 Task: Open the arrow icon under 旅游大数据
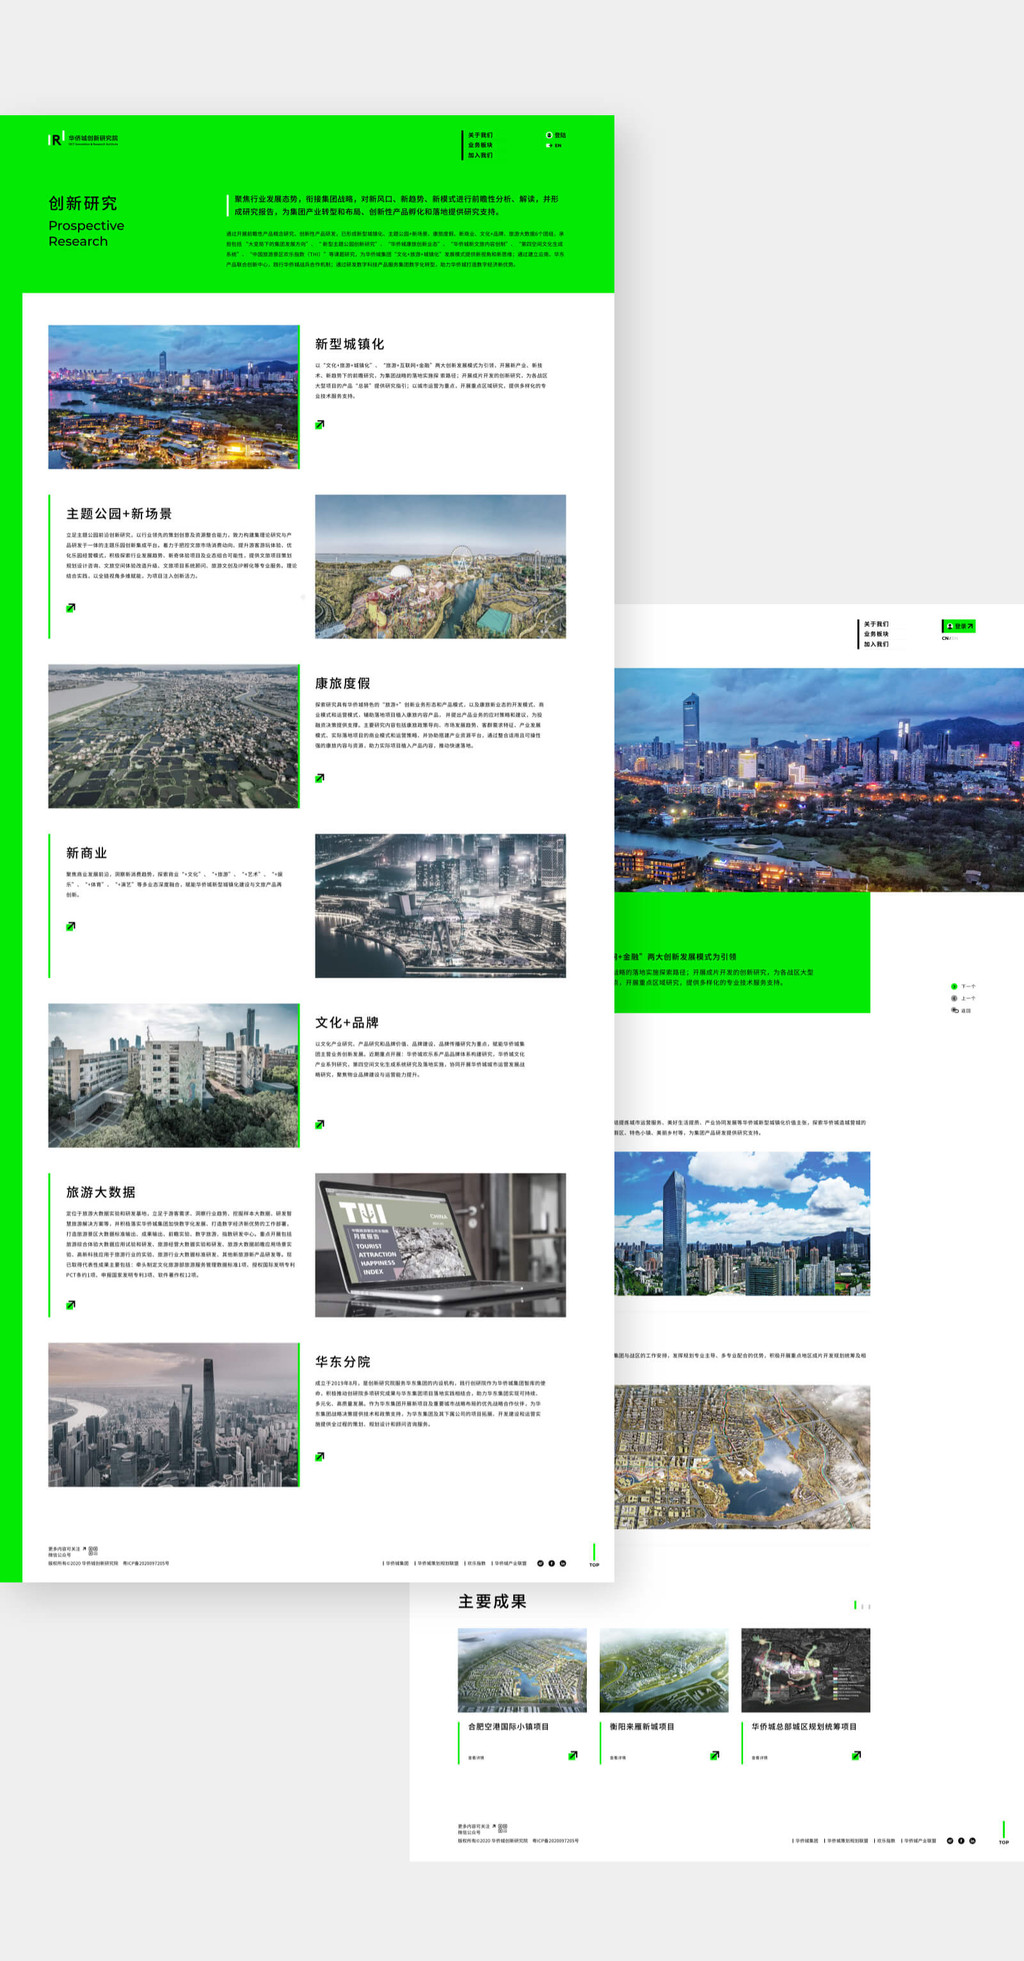(71, 1305)
